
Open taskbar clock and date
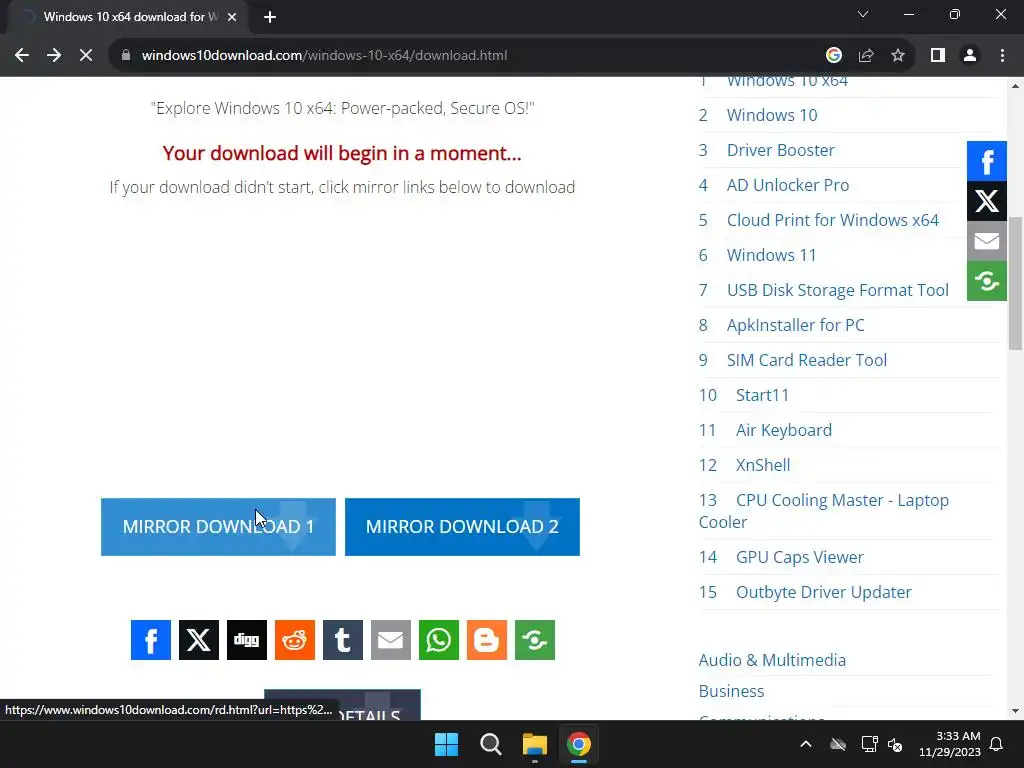(x=950, y=744)
